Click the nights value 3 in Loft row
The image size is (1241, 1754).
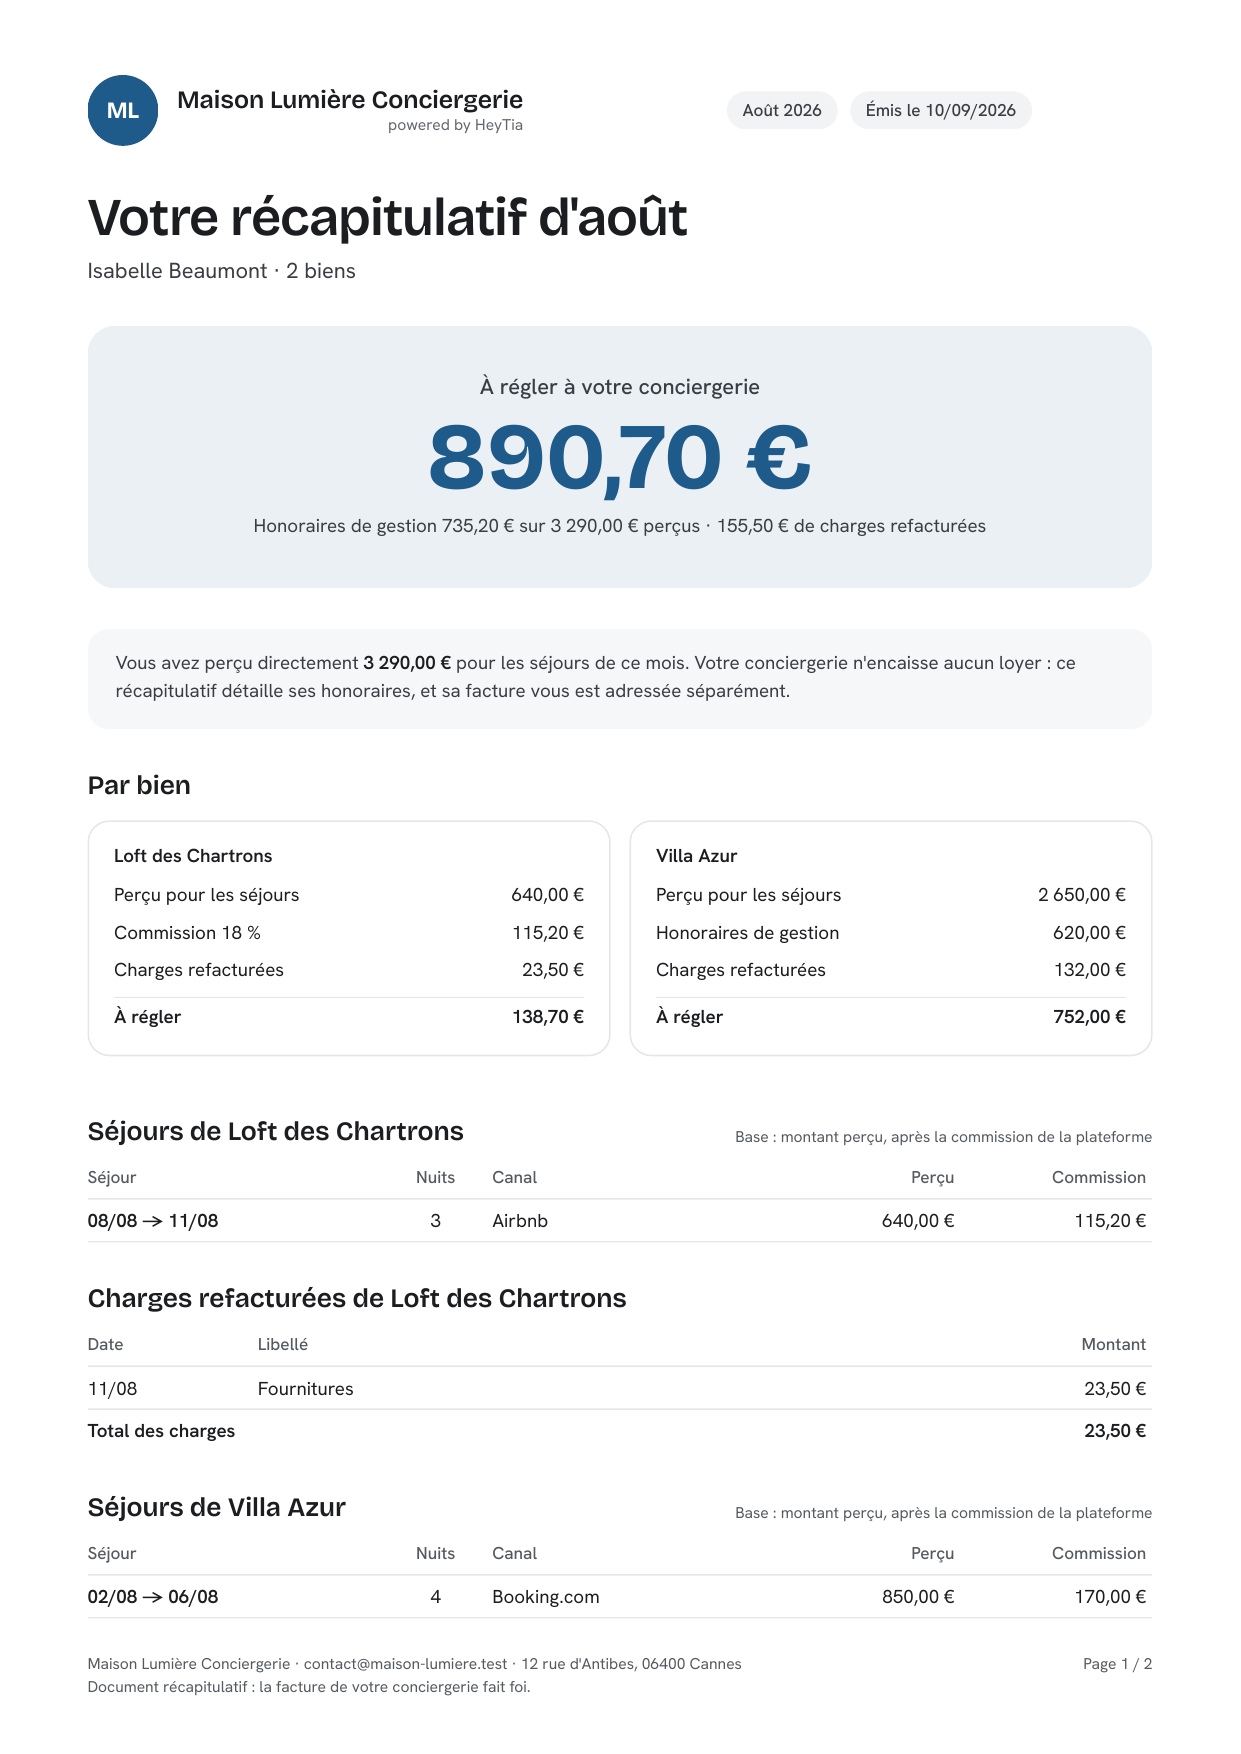[435, 1221]
